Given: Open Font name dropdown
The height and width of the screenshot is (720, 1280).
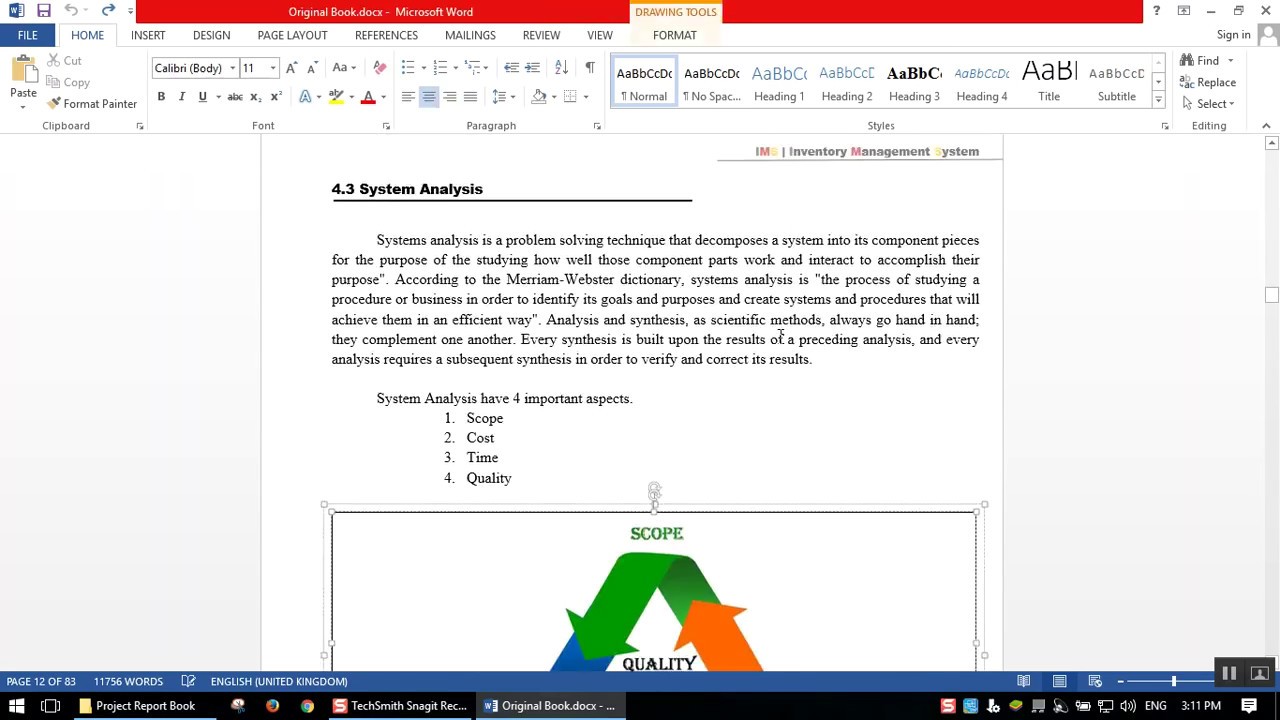Looking at the screenshot, I should (x=232, y=68).
